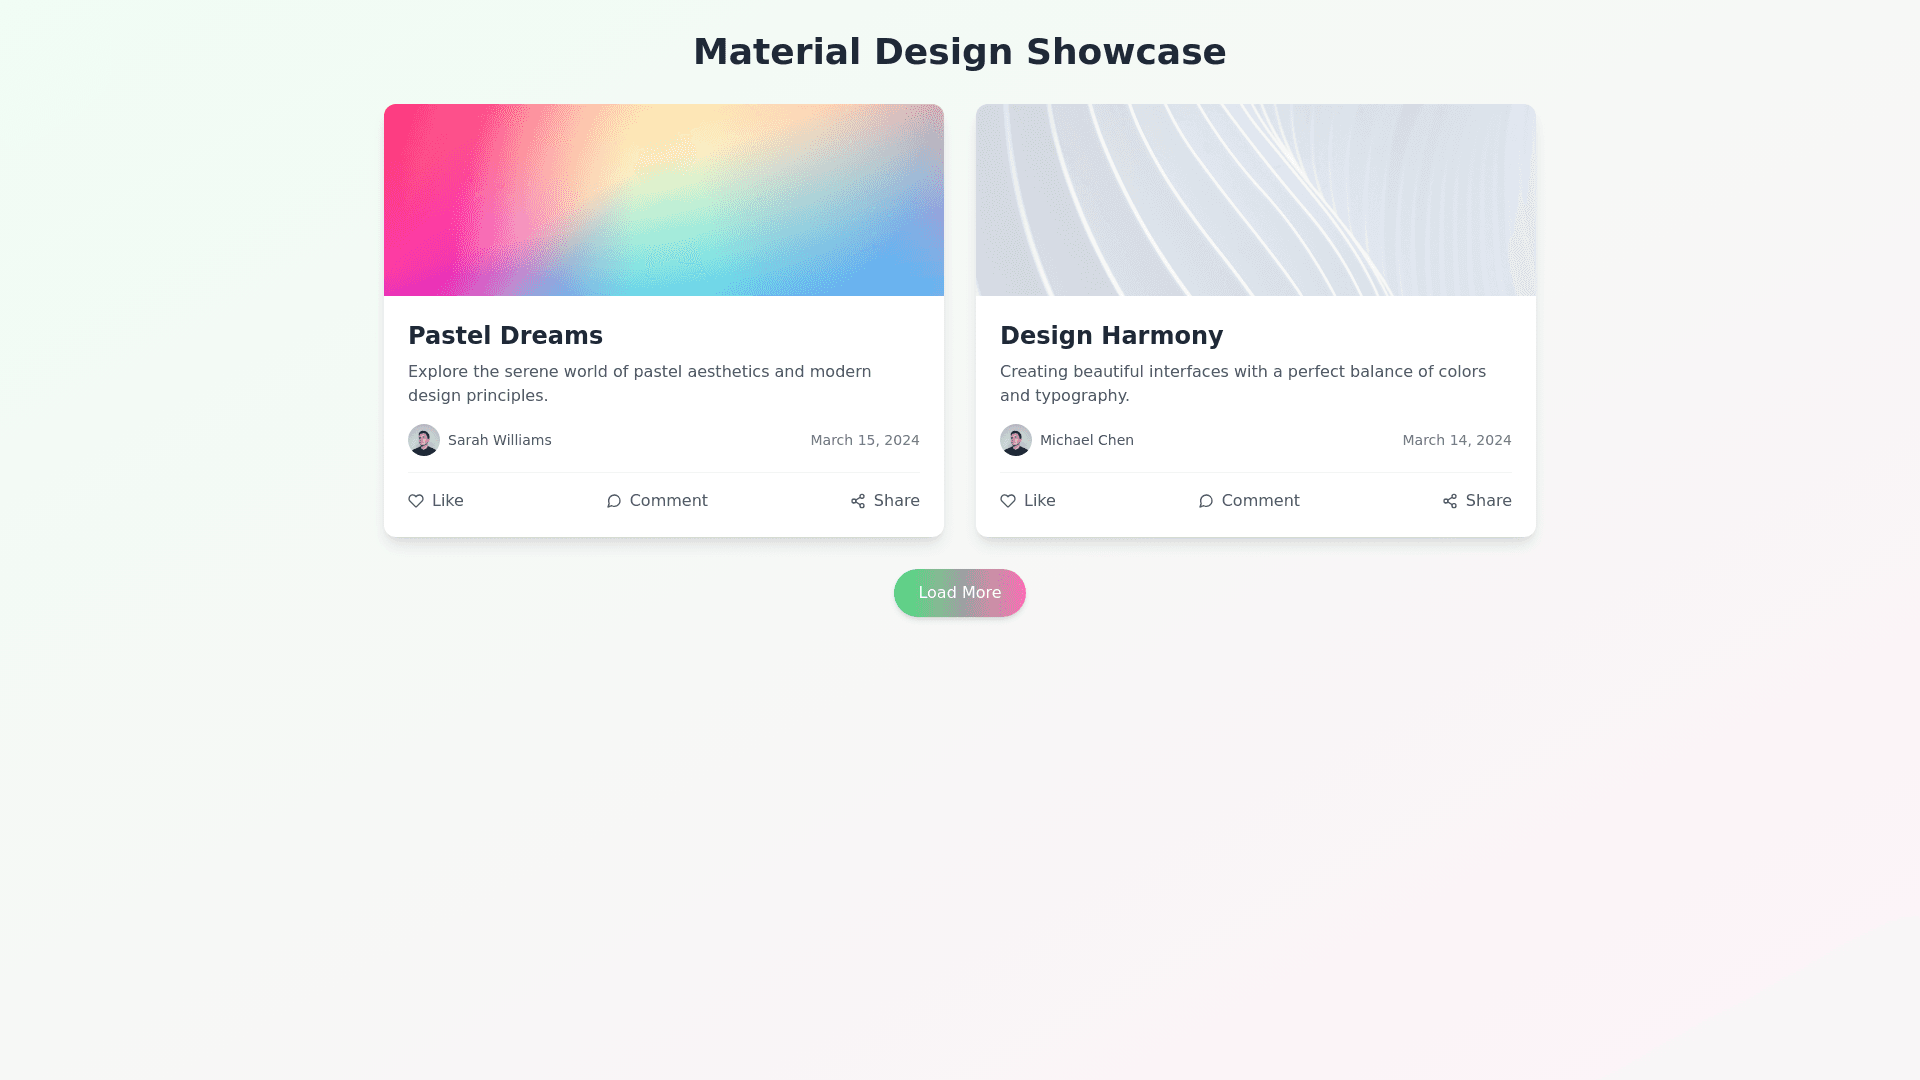Viewport: 1920px width, 1080px height.
Task: Click the heart icon on Design Harmony card
Action: (1008, 501)
